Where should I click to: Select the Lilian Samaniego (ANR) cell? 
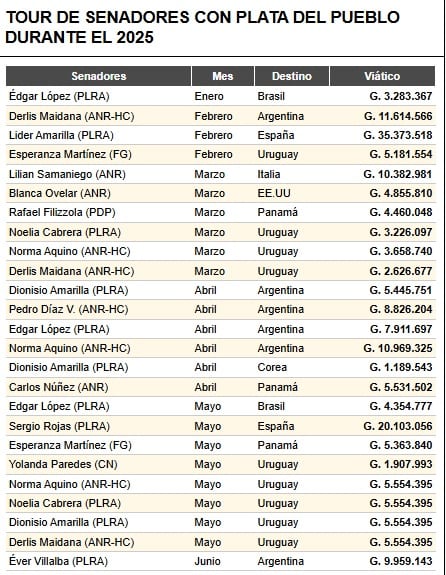click(67, 174)
